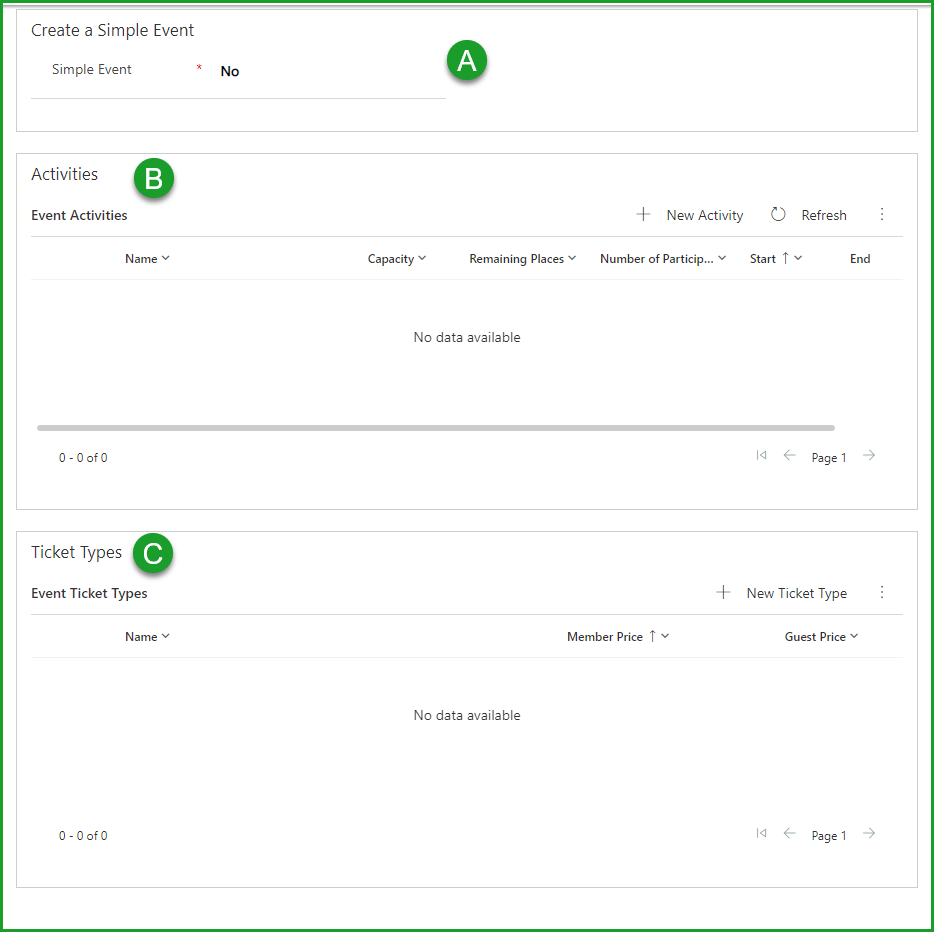Open More commands menu in Activities section
The width and height of the screenshot is (934, 932).
point(882,214)
